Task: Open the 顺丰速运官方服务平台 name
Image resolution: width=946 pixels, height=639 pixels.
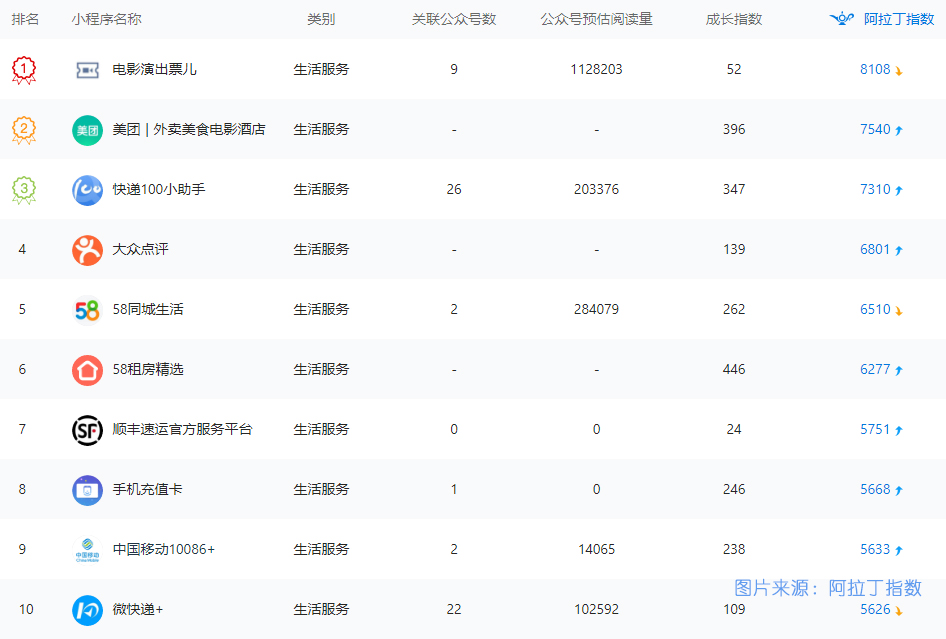Action: (182, 429)
